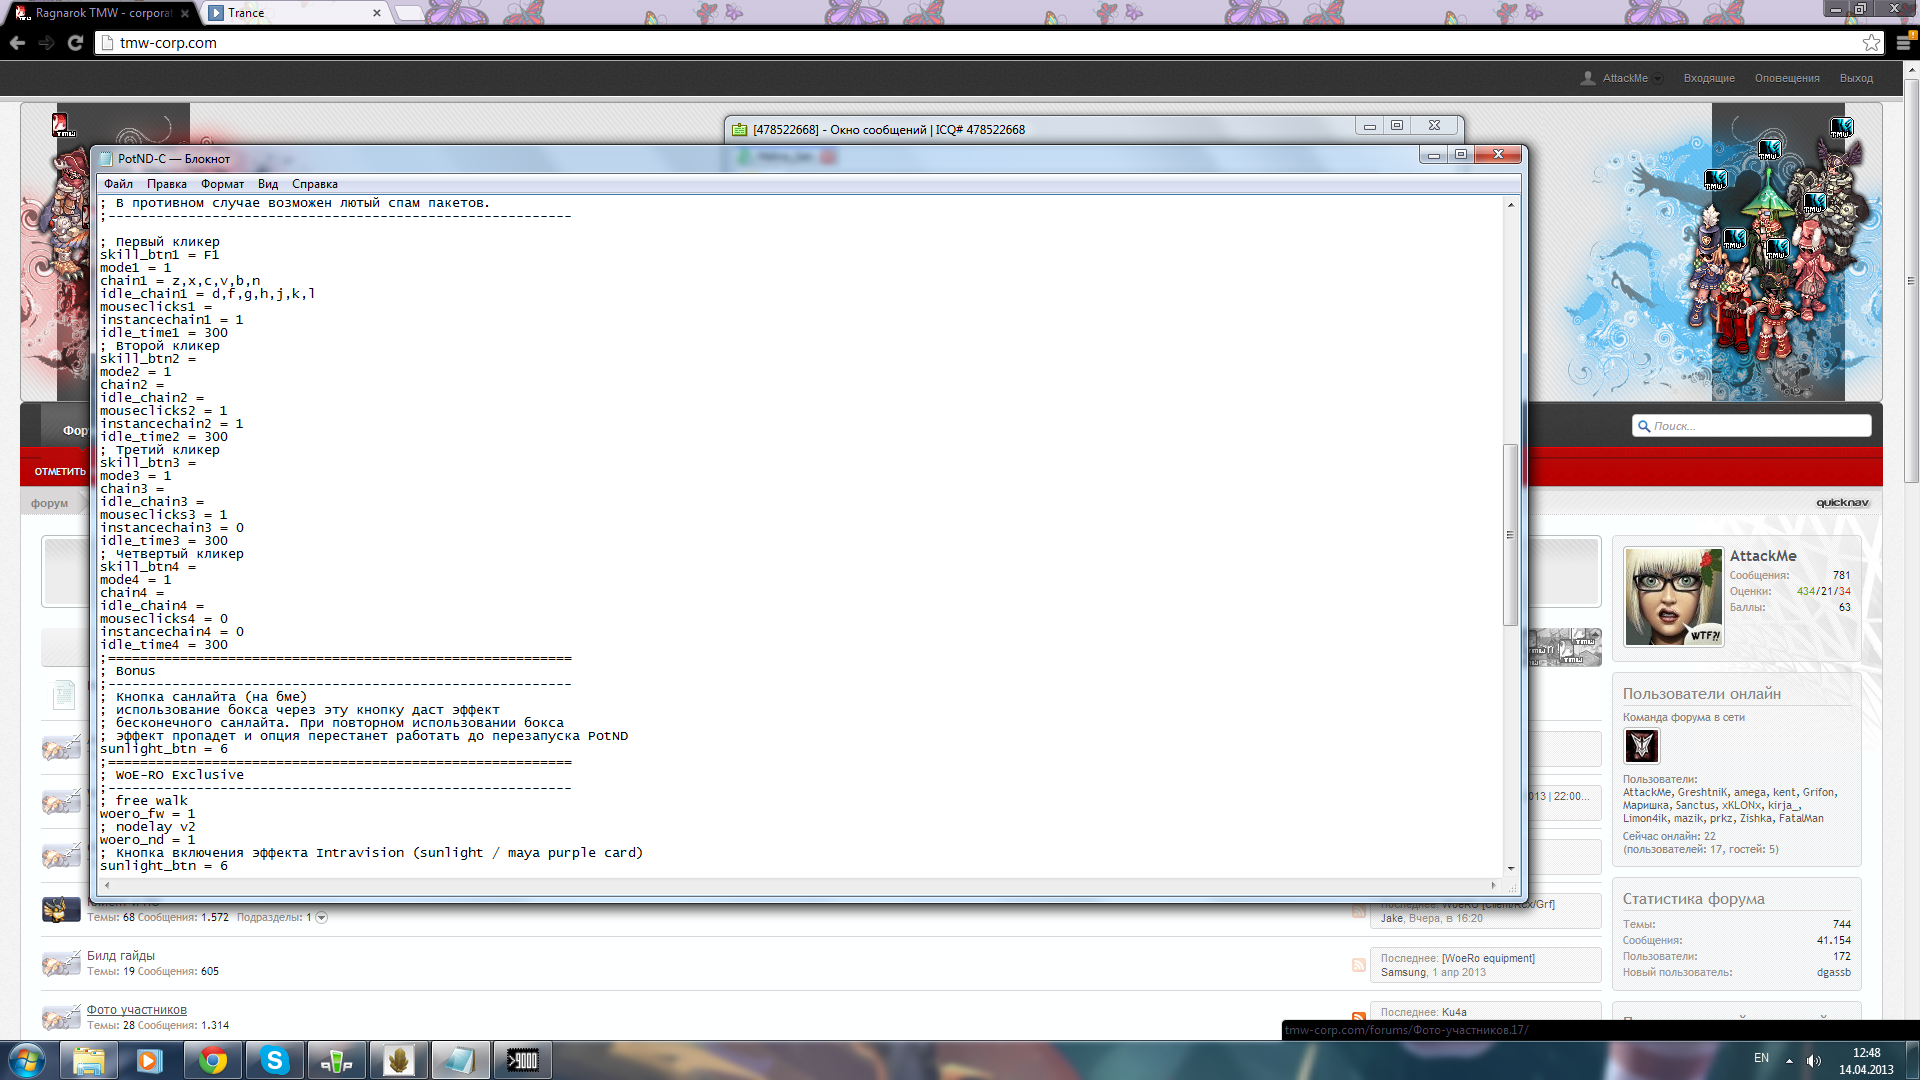The height and width of the screenshot is (1080, 1920).
Task: Open the Ku4a latest thread
Action: coord(1454,1012)
